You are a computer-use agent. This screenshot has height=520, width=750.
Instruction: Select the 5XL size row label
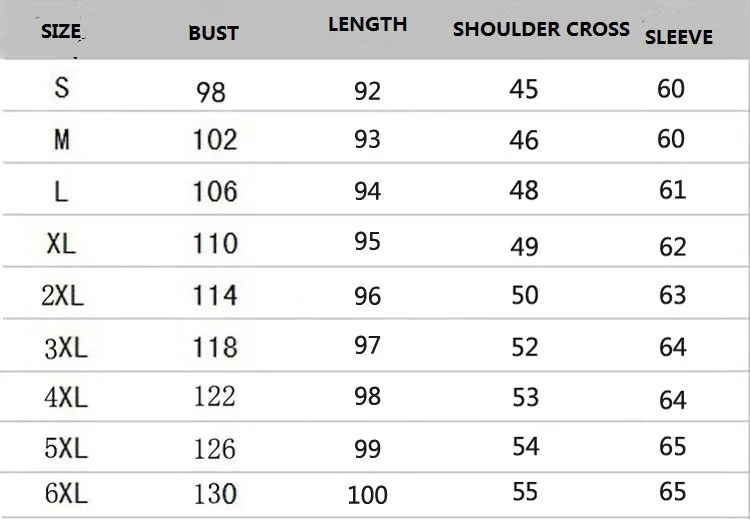(x=66, y=448)
